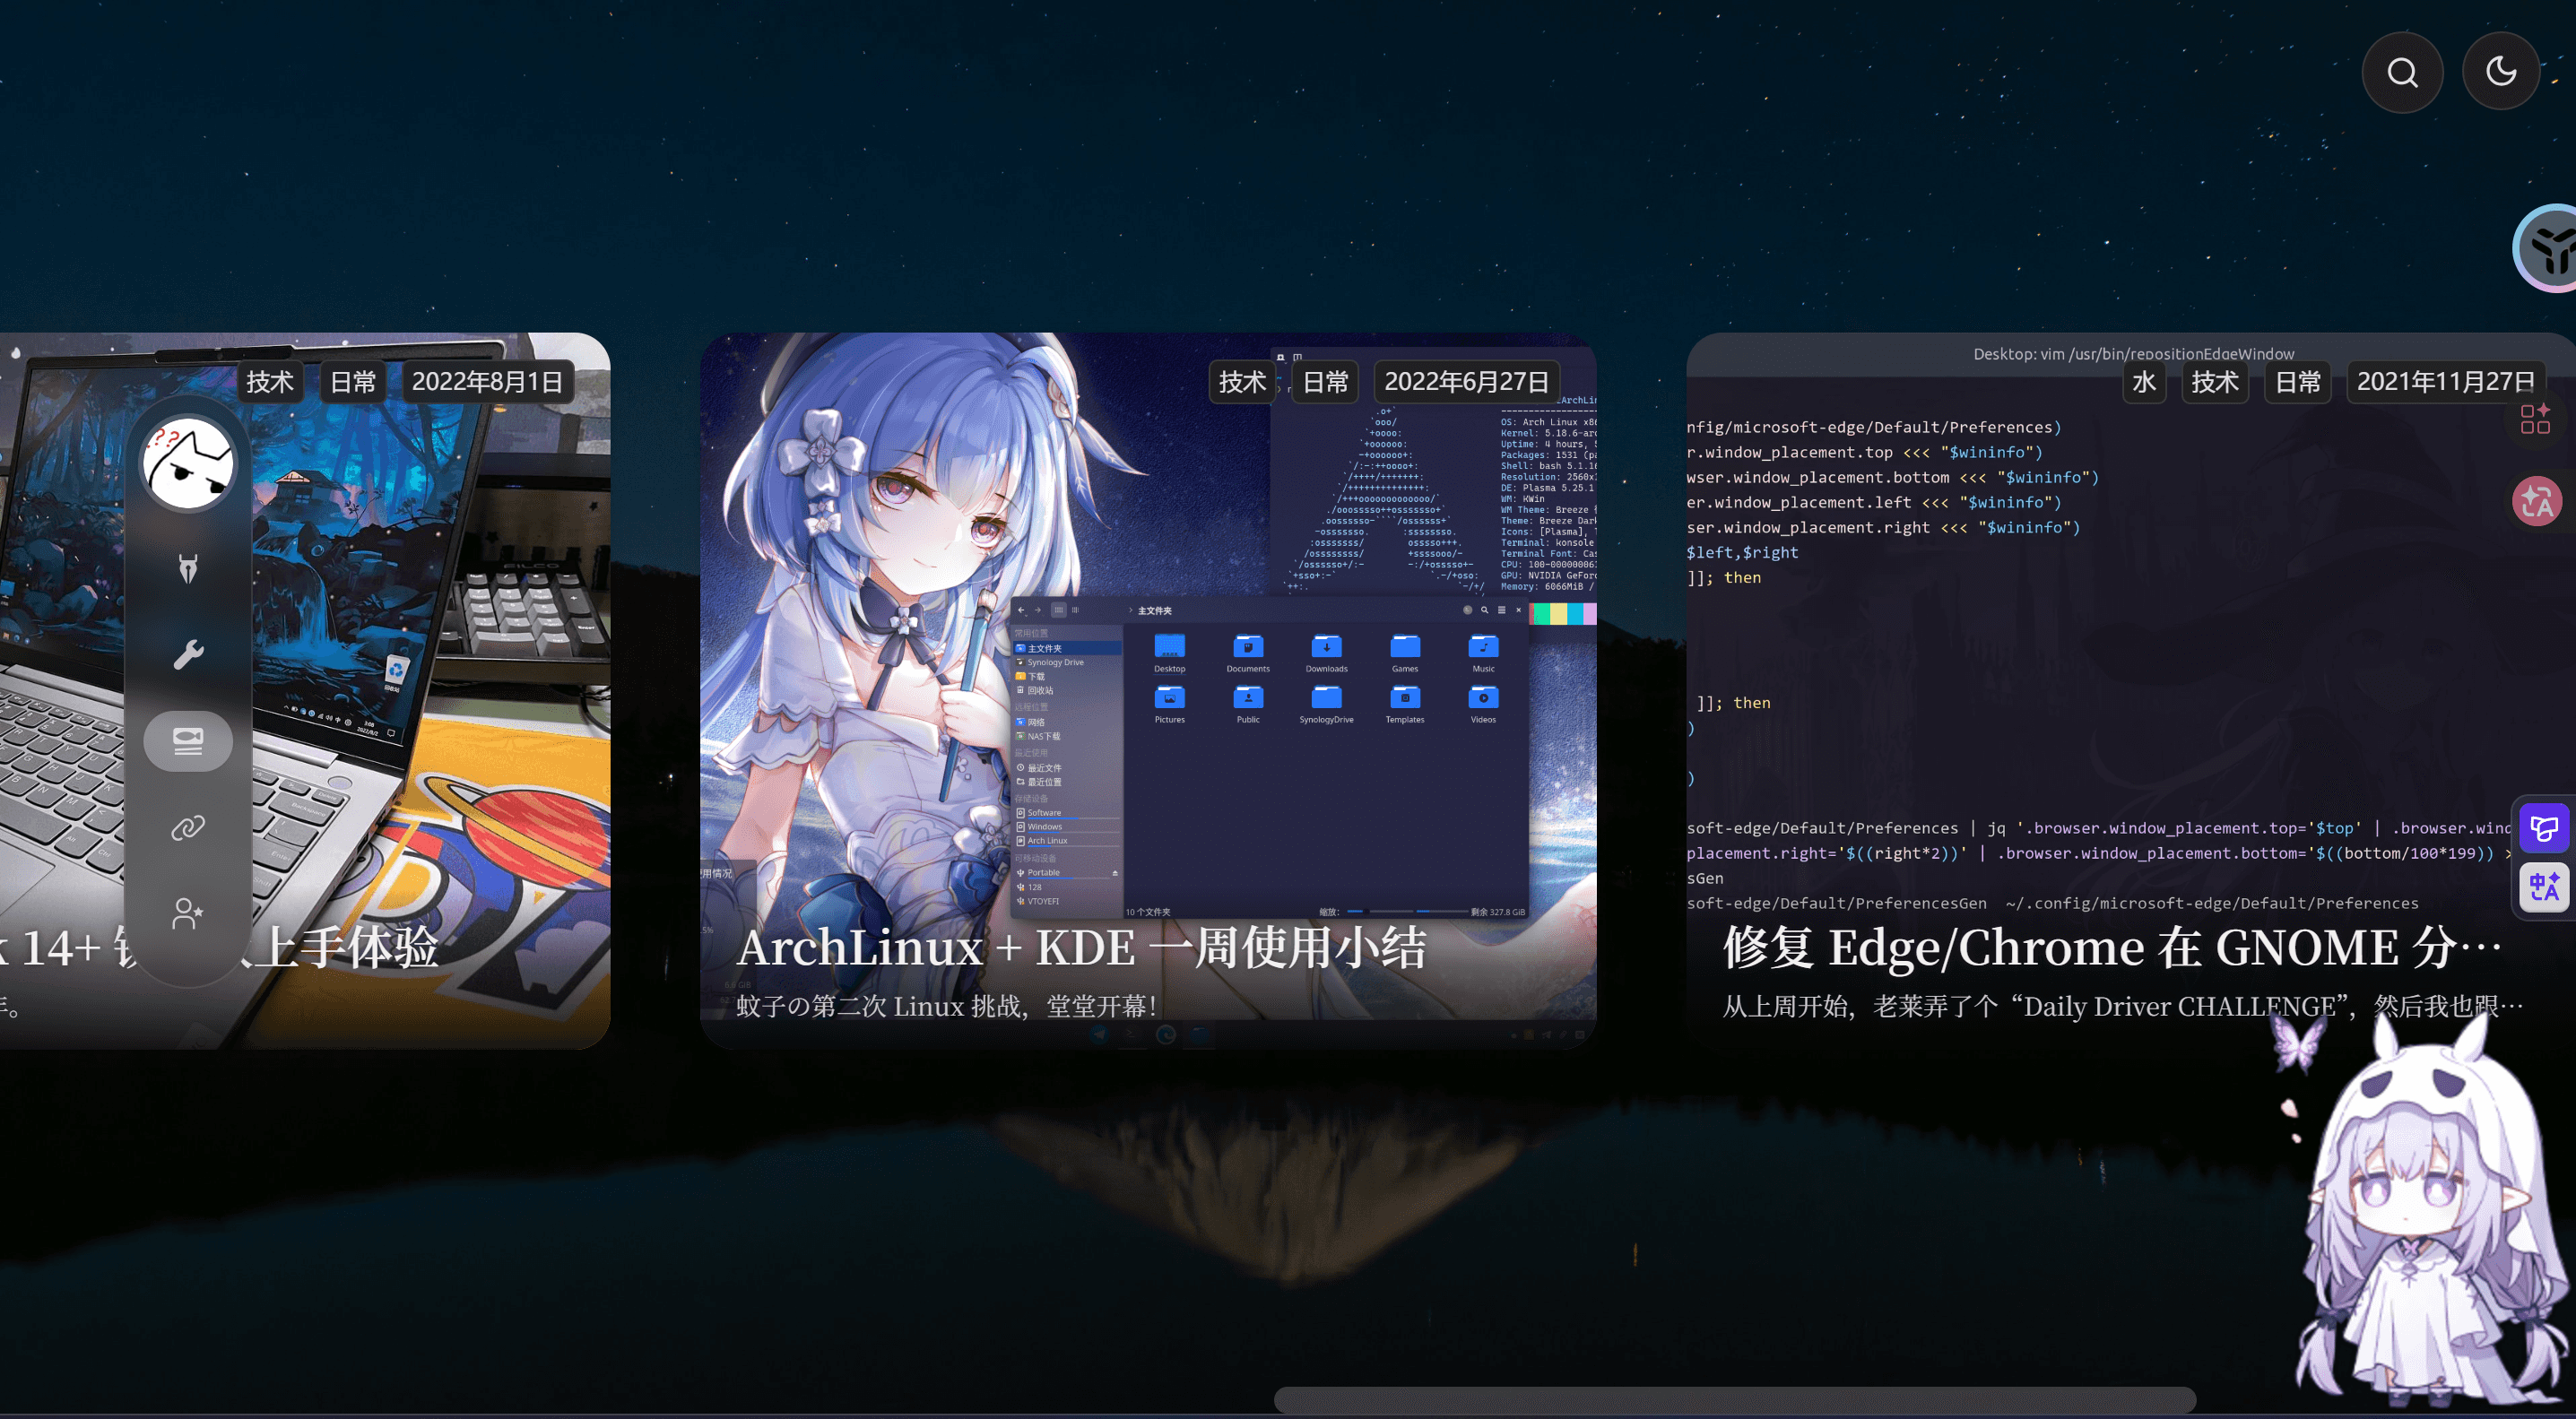Click the excerpt starting "从上周开始，老莱弄了个"

click(x=2122, y=1006)
